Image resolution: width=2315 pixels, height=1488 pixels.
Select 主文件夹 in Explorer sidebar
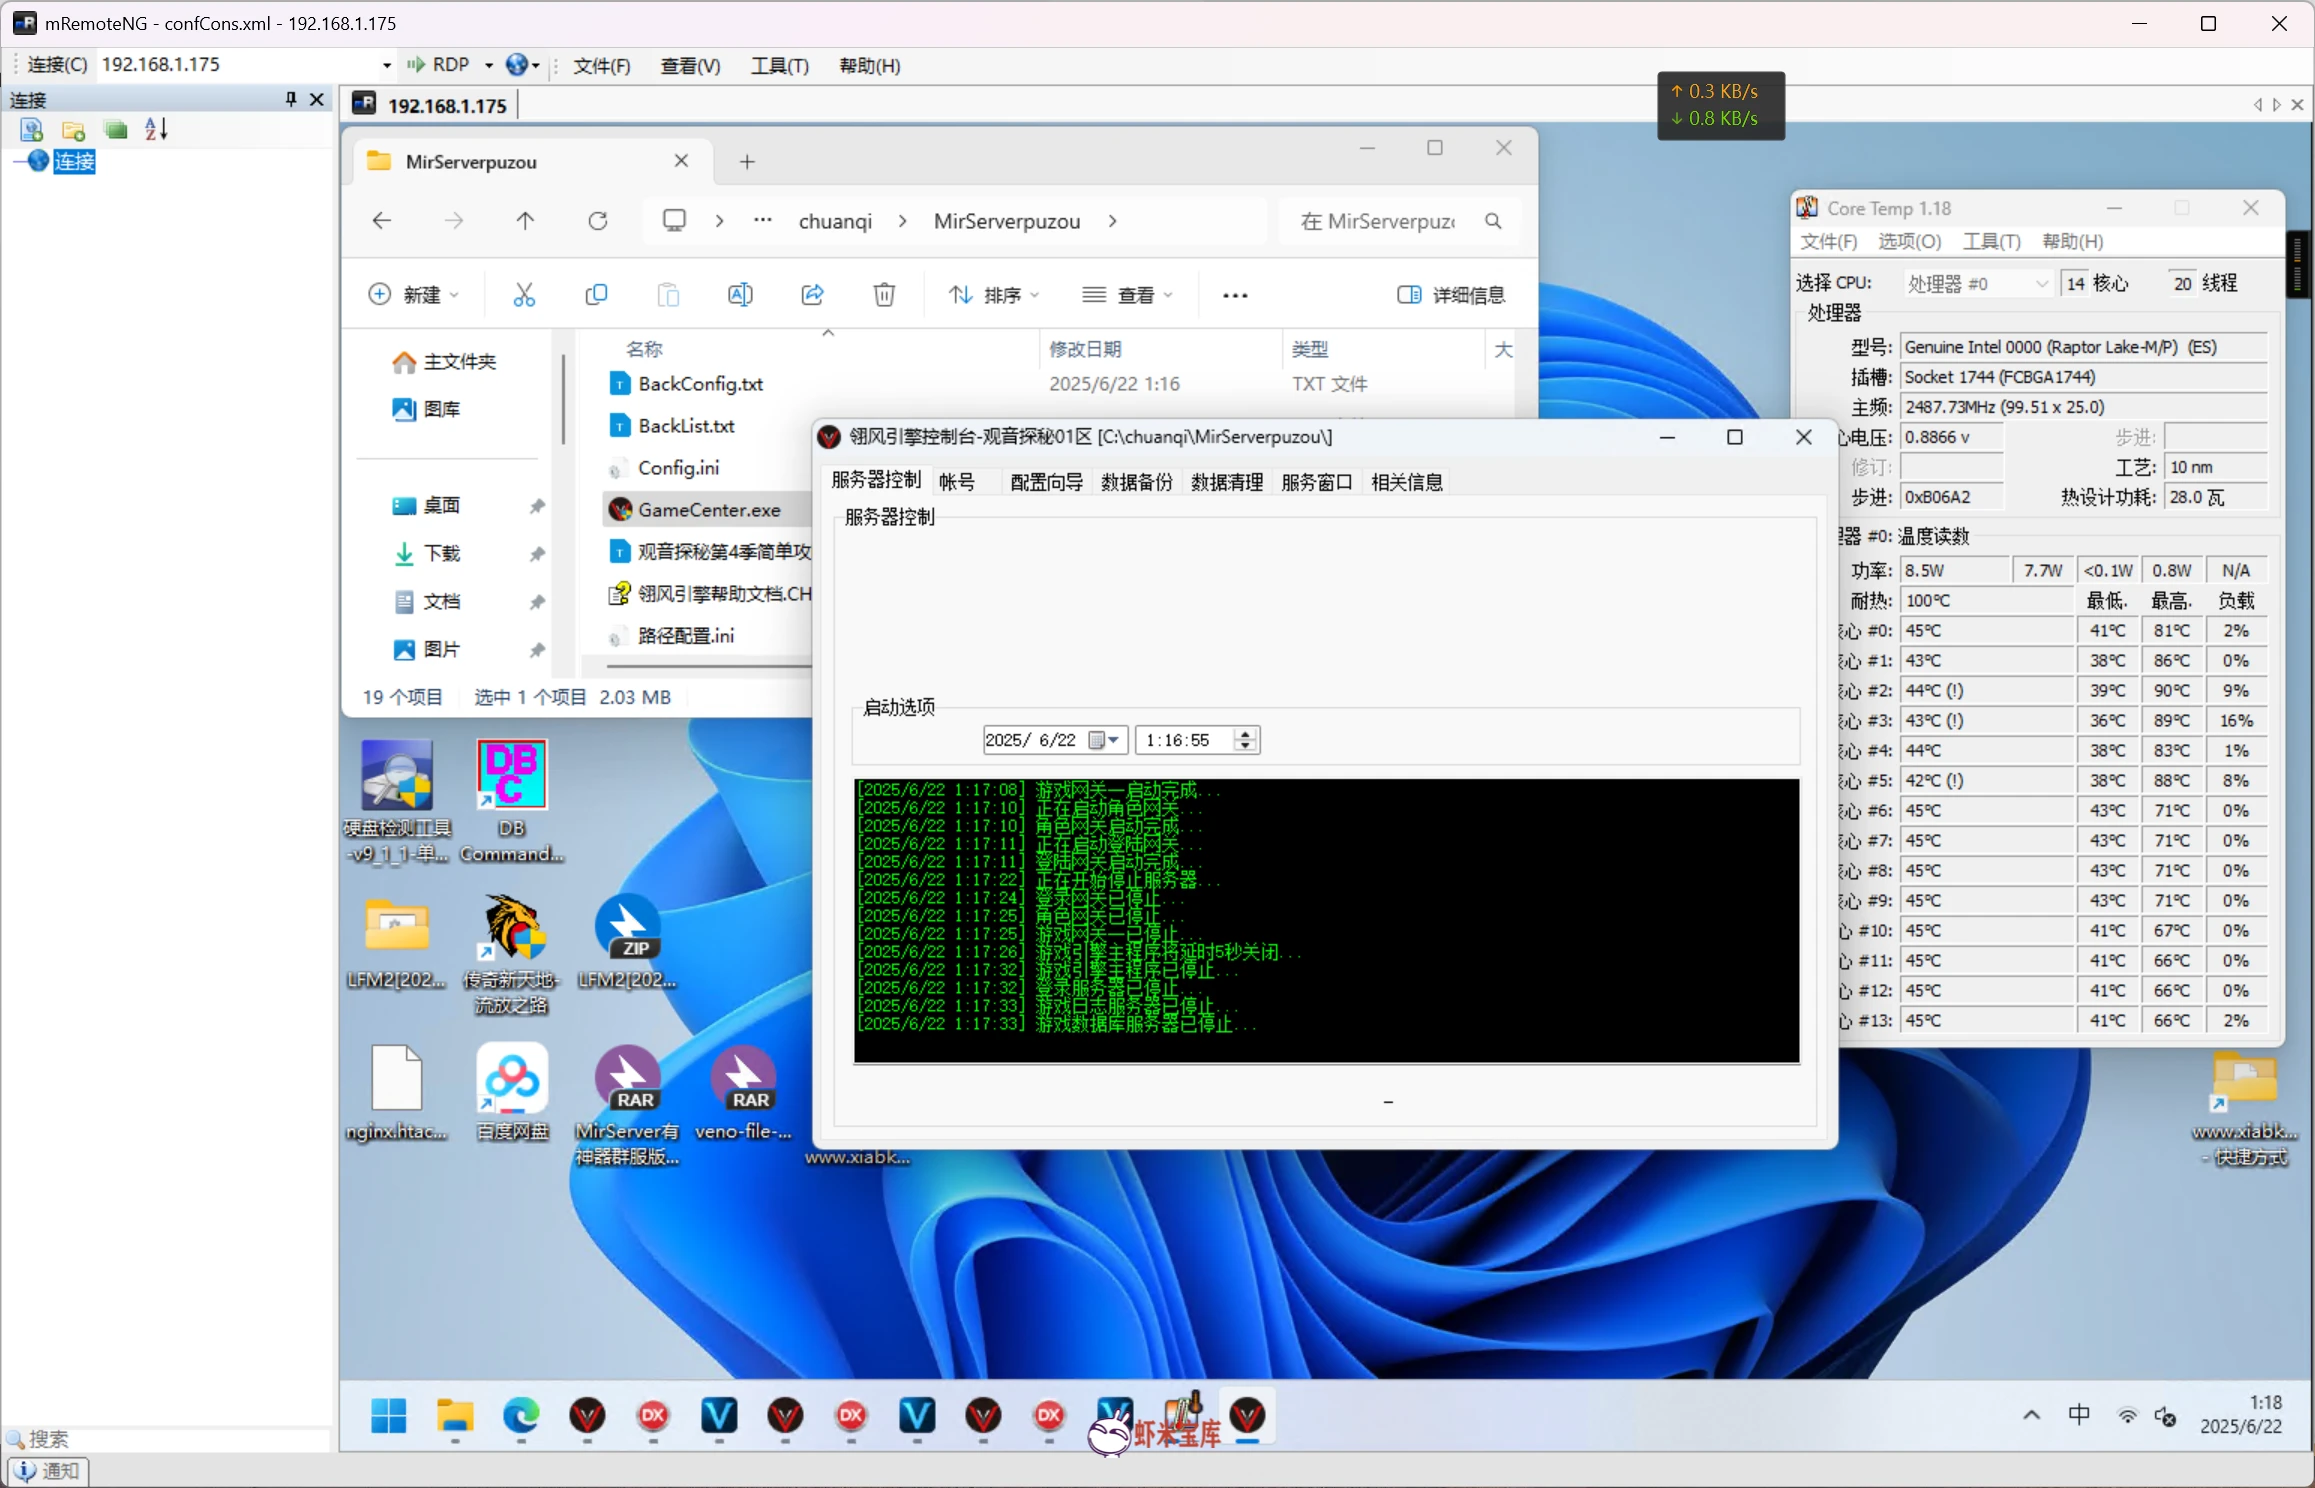click(x=445, y=362)
